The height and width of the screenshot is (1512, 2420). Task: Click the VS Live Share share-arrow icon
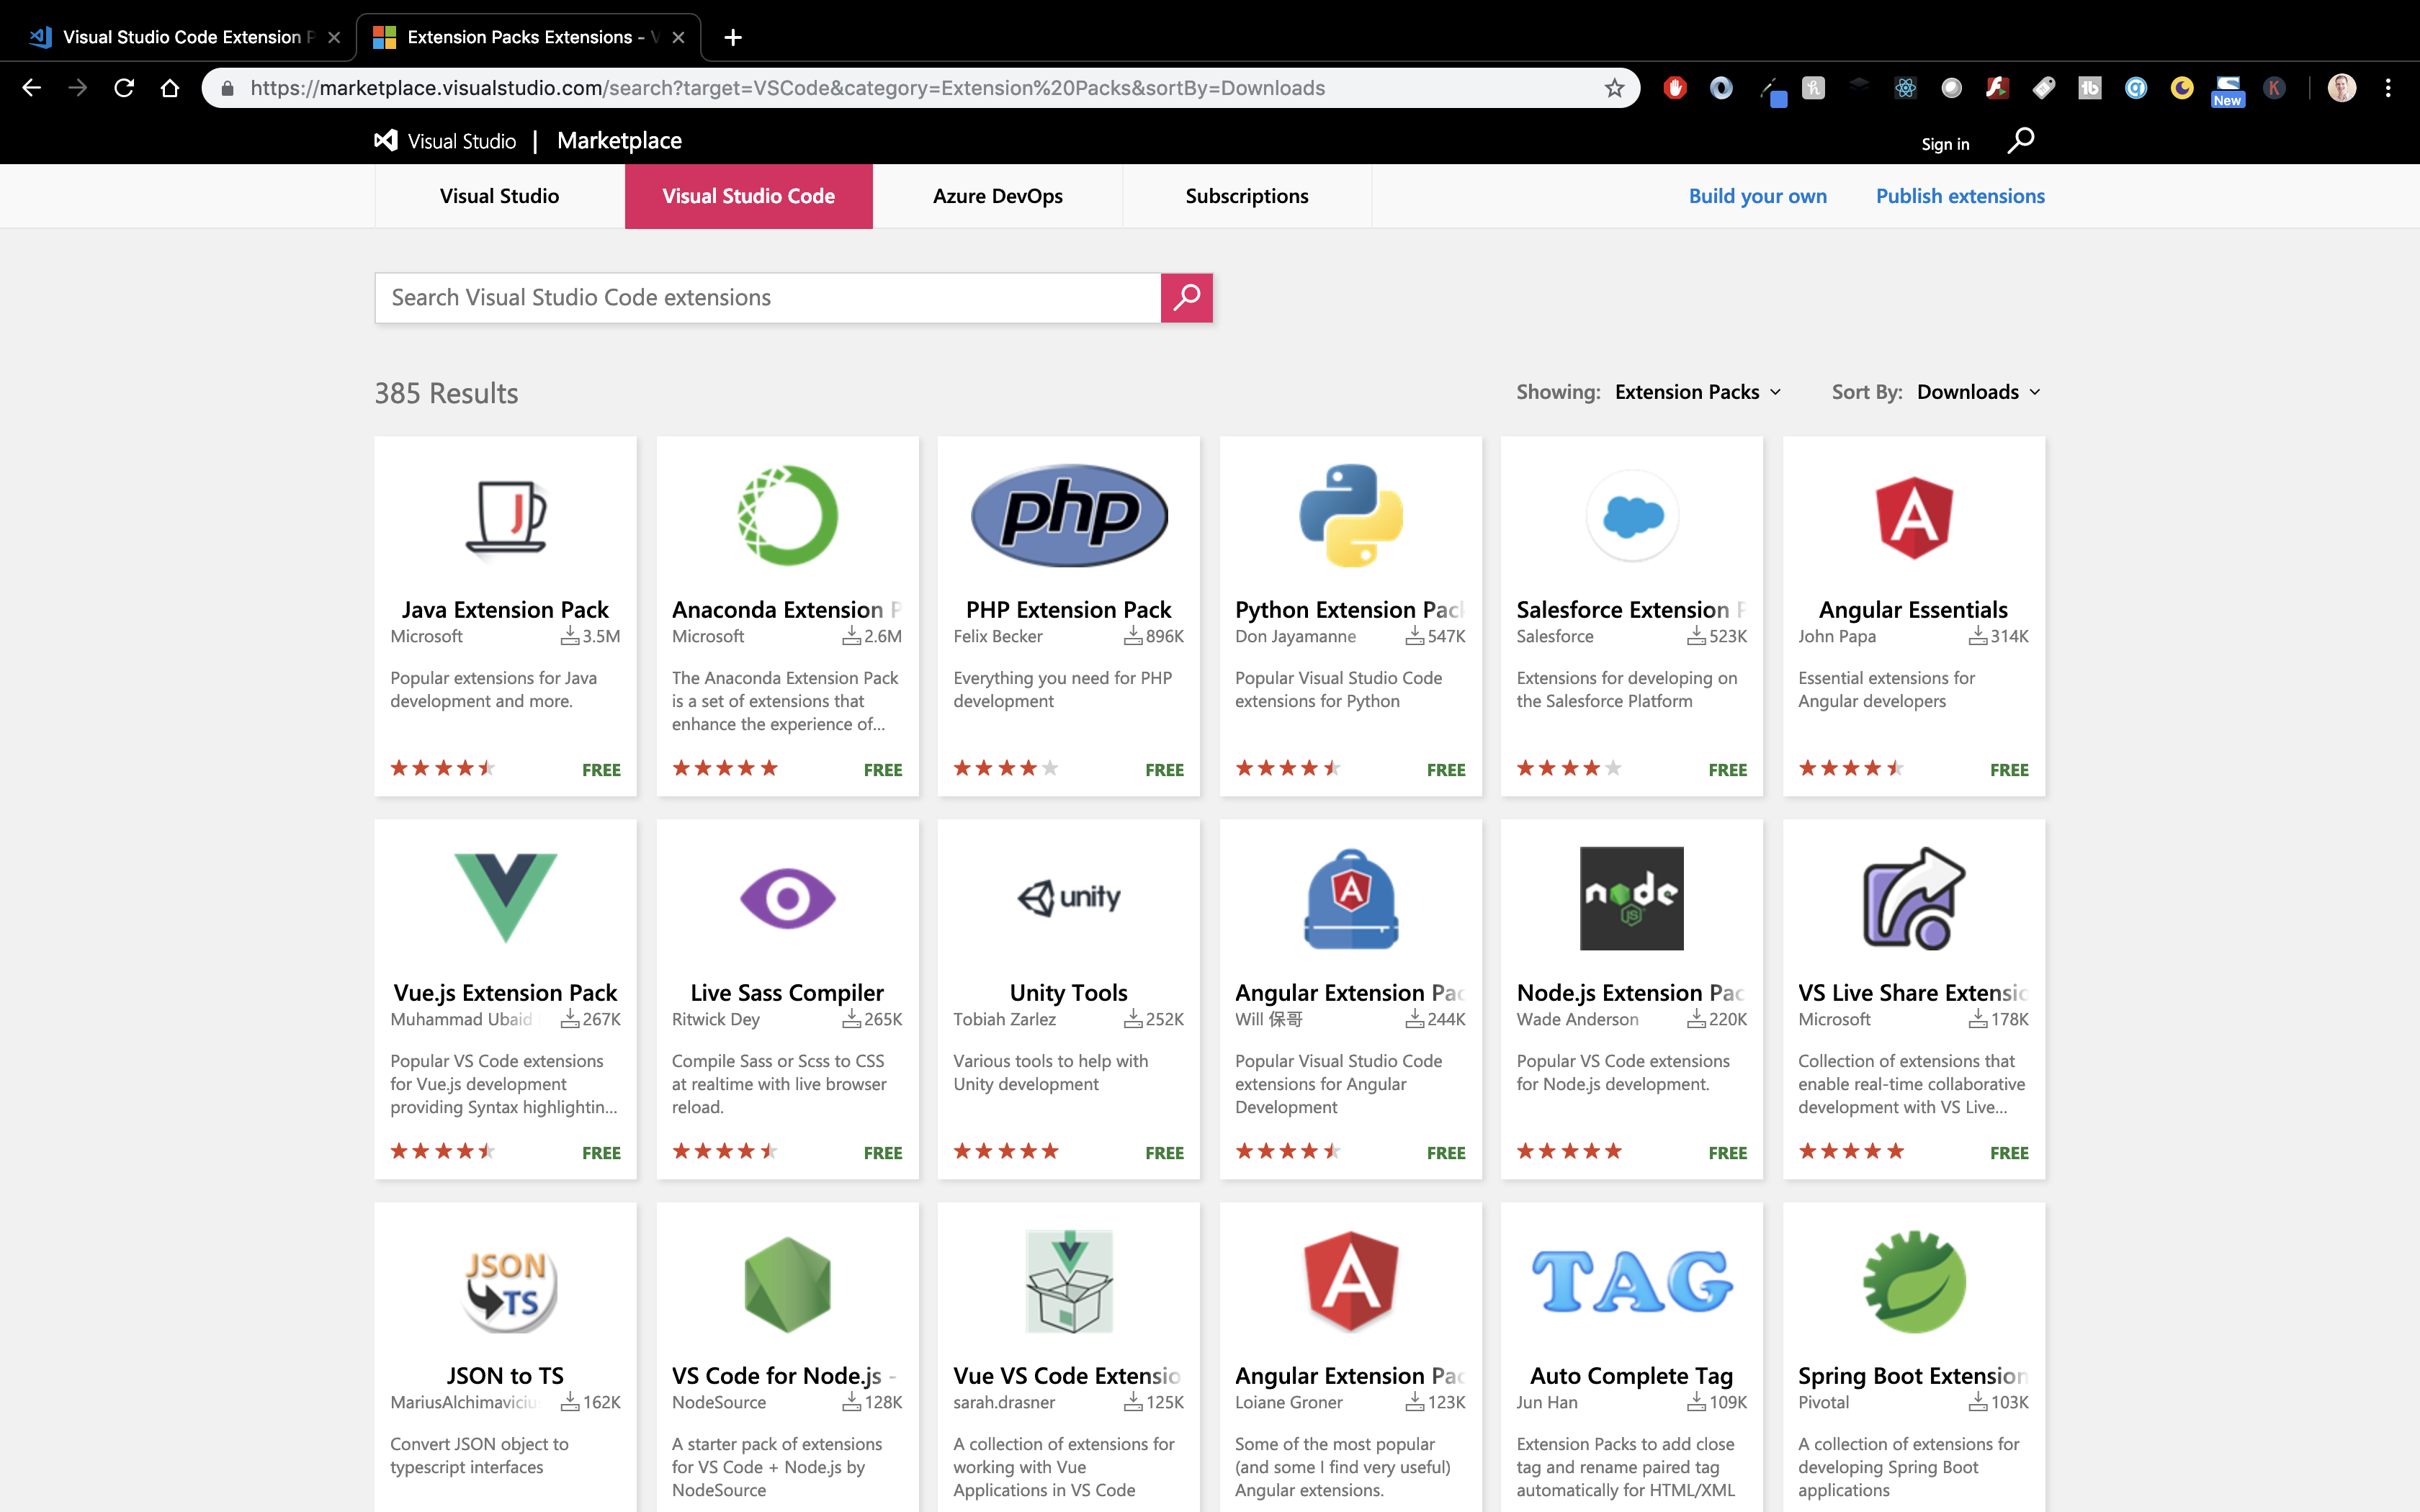click(1914, 898)
